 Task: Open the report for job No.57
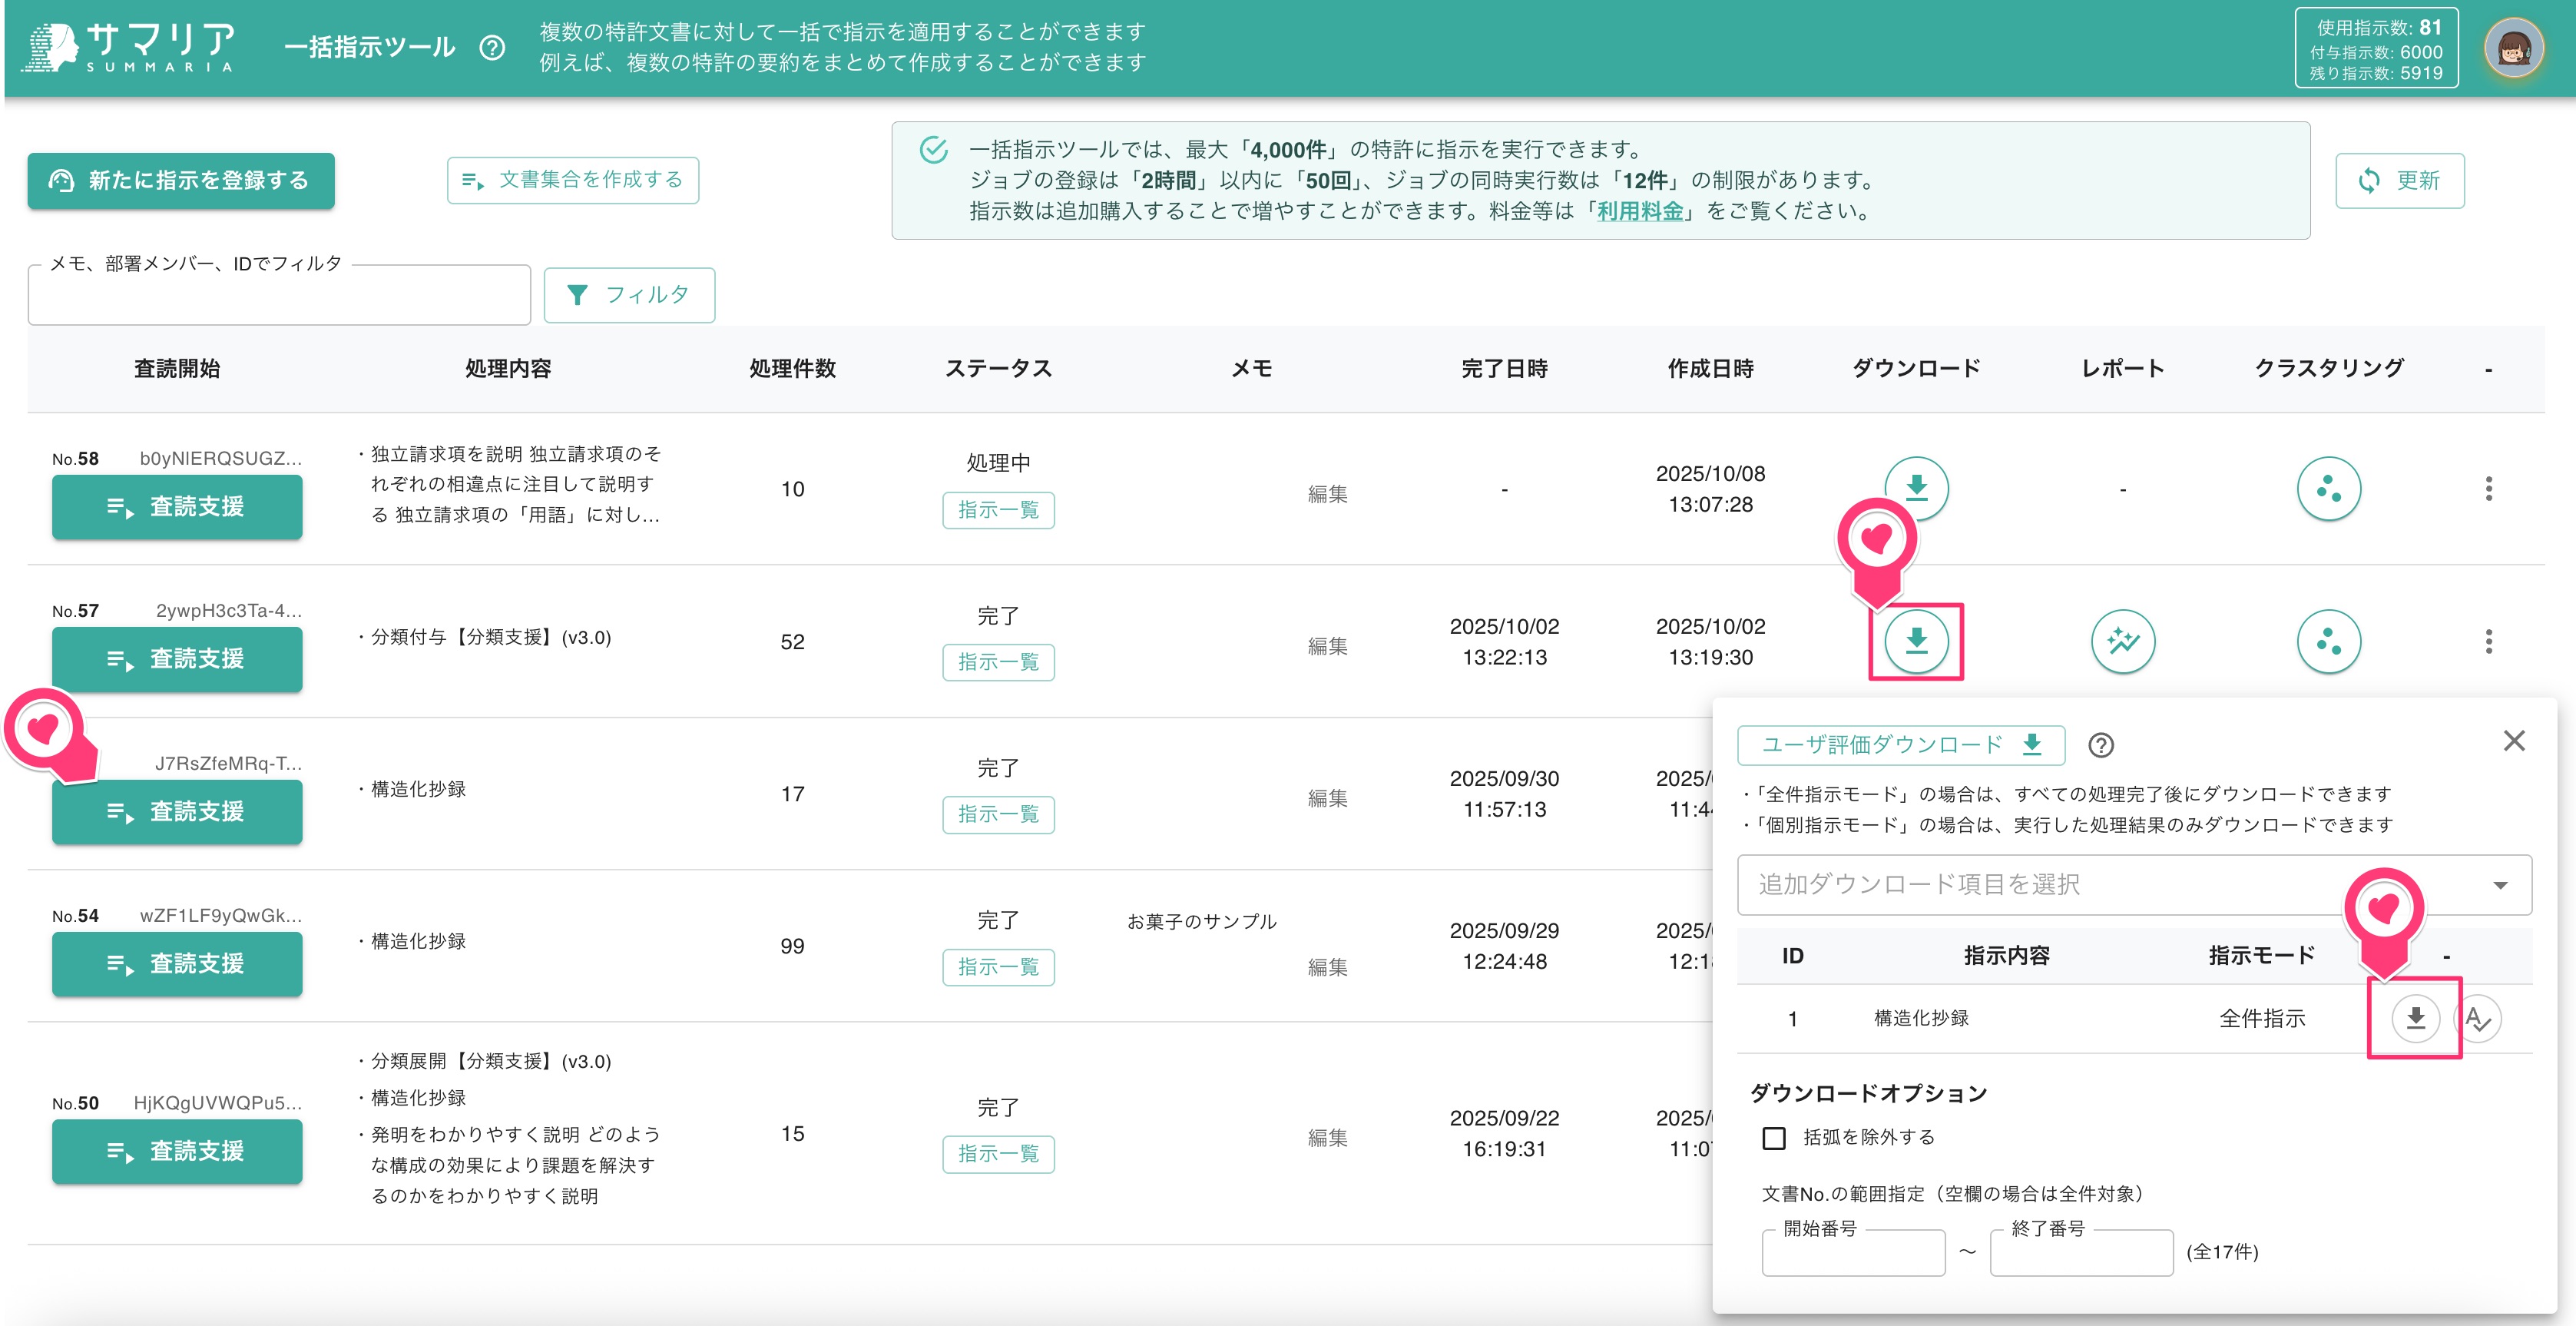point(2122,641)
